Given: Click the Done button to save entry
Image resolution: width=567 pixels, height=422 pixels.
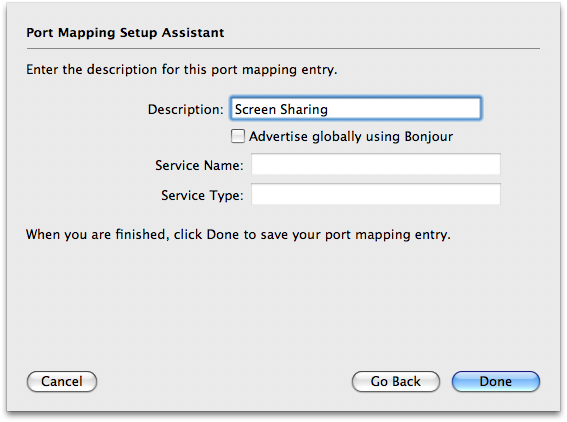Looking at the screenshot, I should [x=495, y=381].
